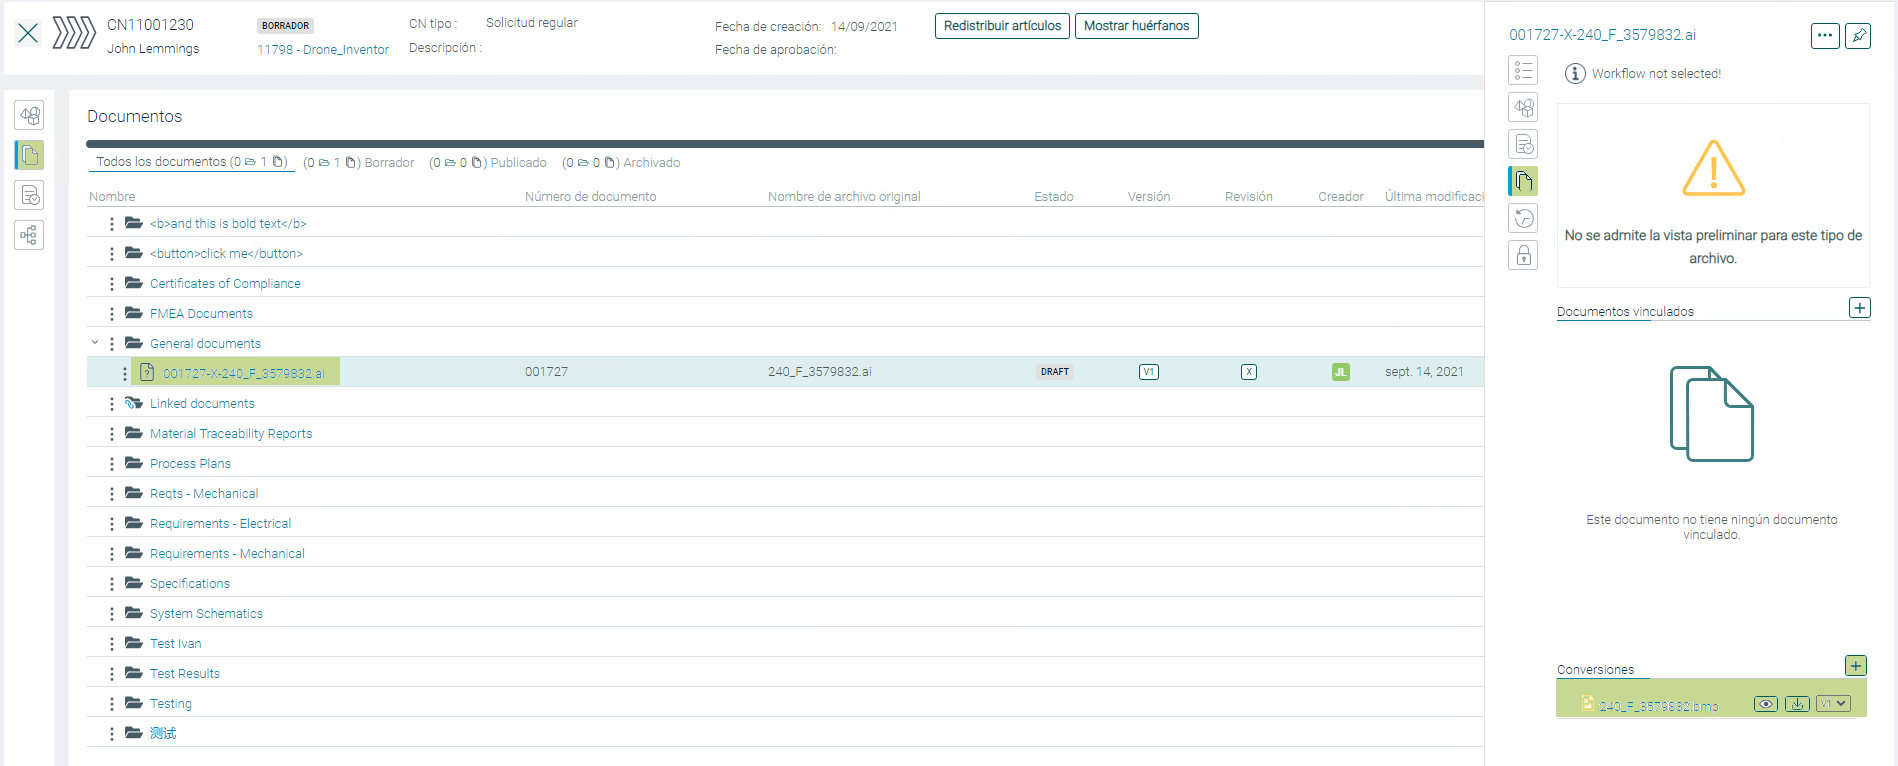Open linked documents tab in document side panel

tap(1523, 181)
